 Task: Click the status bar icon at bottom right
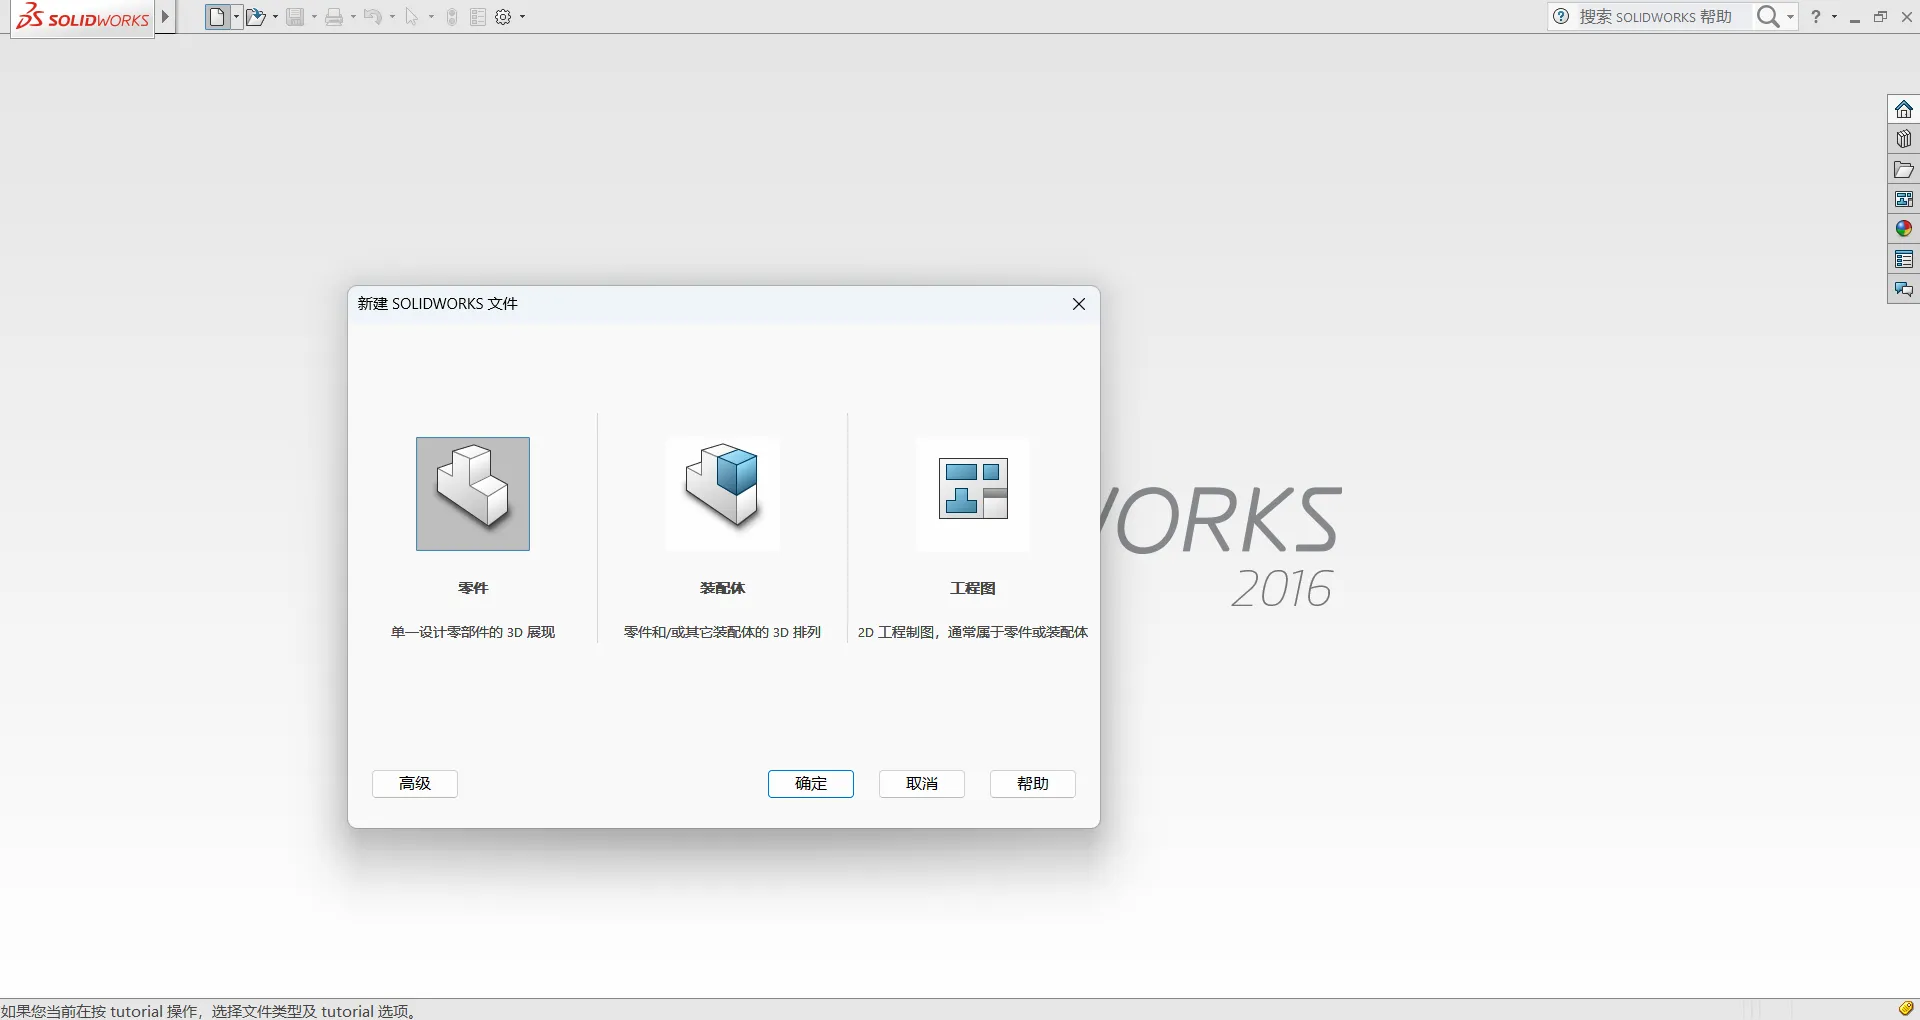tap(1906, 1009)
